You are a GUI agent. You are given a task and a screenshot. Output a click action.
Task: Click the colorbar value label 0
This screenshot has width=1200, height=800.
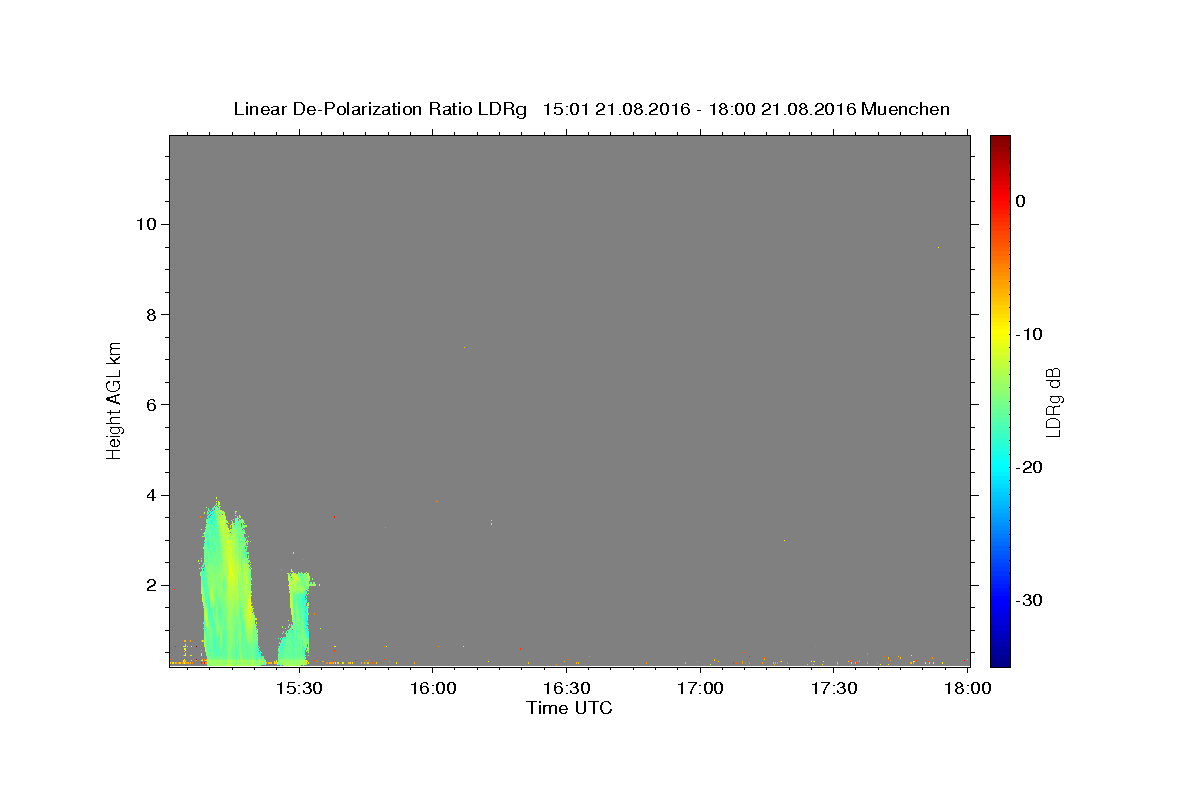tap(1020, 201)
